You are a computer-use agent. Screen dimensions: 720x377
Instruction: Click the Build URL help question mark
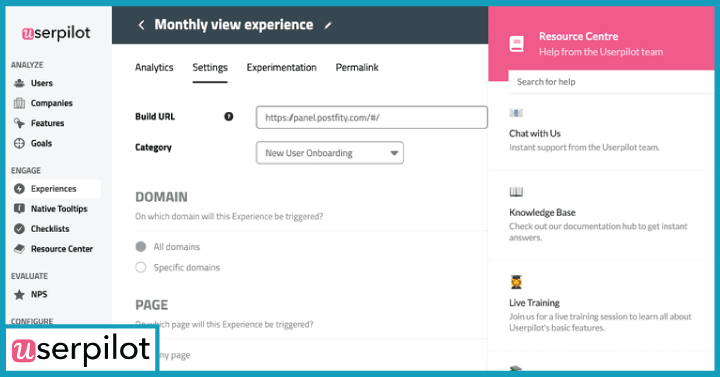point(229,117)
